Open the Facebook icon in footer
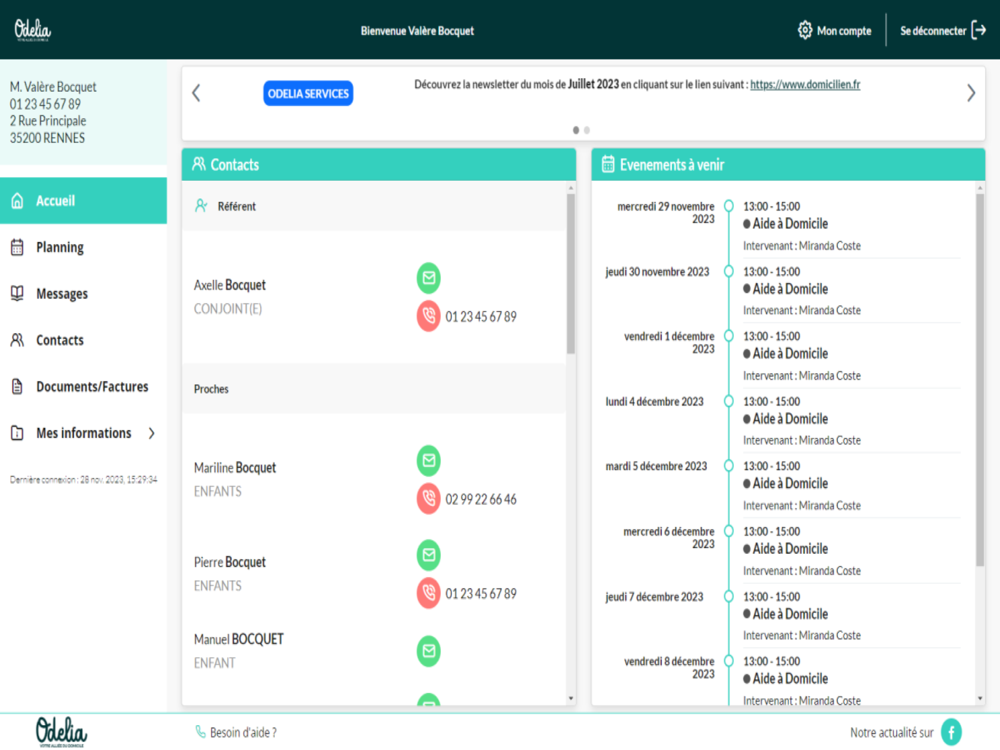 point(951,732)
